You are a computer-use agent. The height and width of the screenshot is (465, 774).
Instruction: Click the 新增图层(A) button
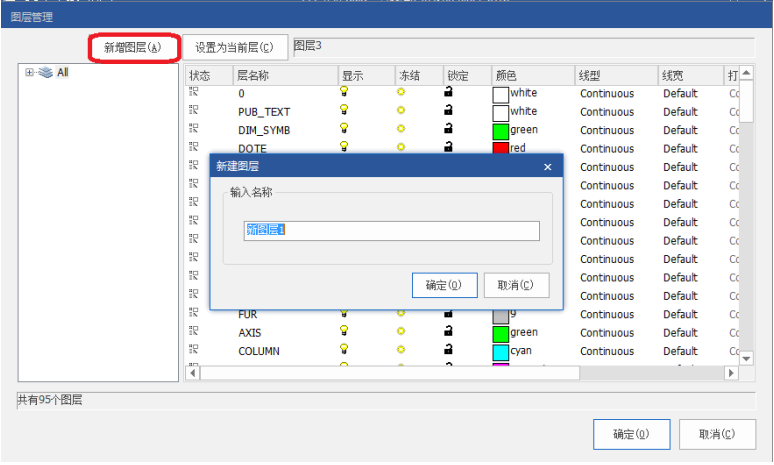pyautogui.click(x=133, y=47)
